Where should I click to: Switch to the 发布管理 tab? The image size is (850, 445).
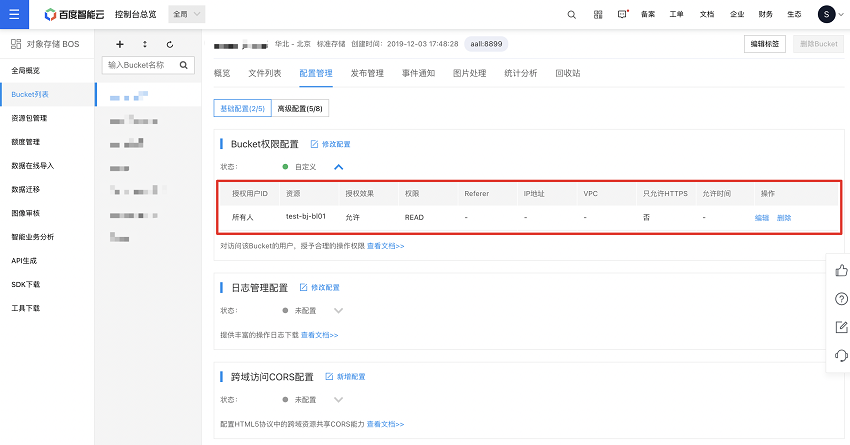pos(367,73)
